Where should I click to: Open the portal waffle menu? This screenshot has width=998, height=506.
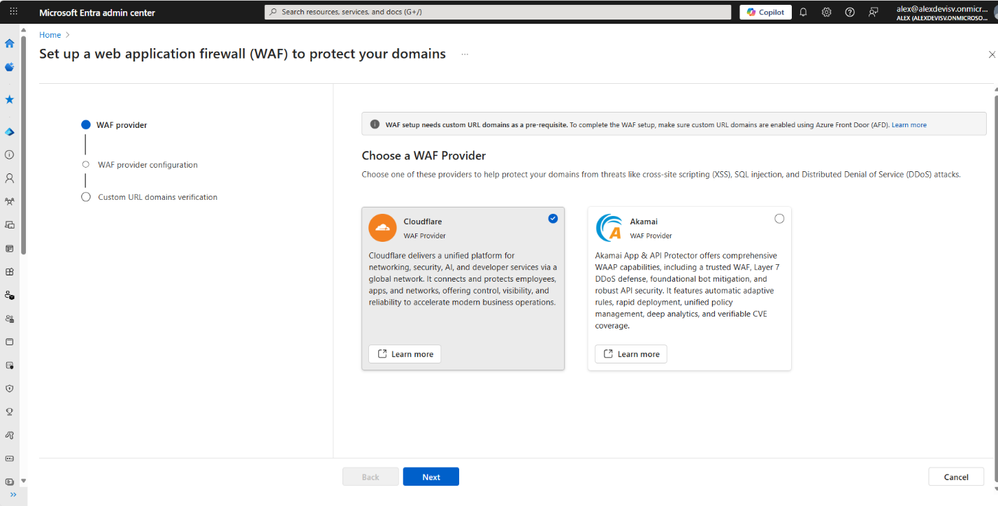(x=14, y=12)
